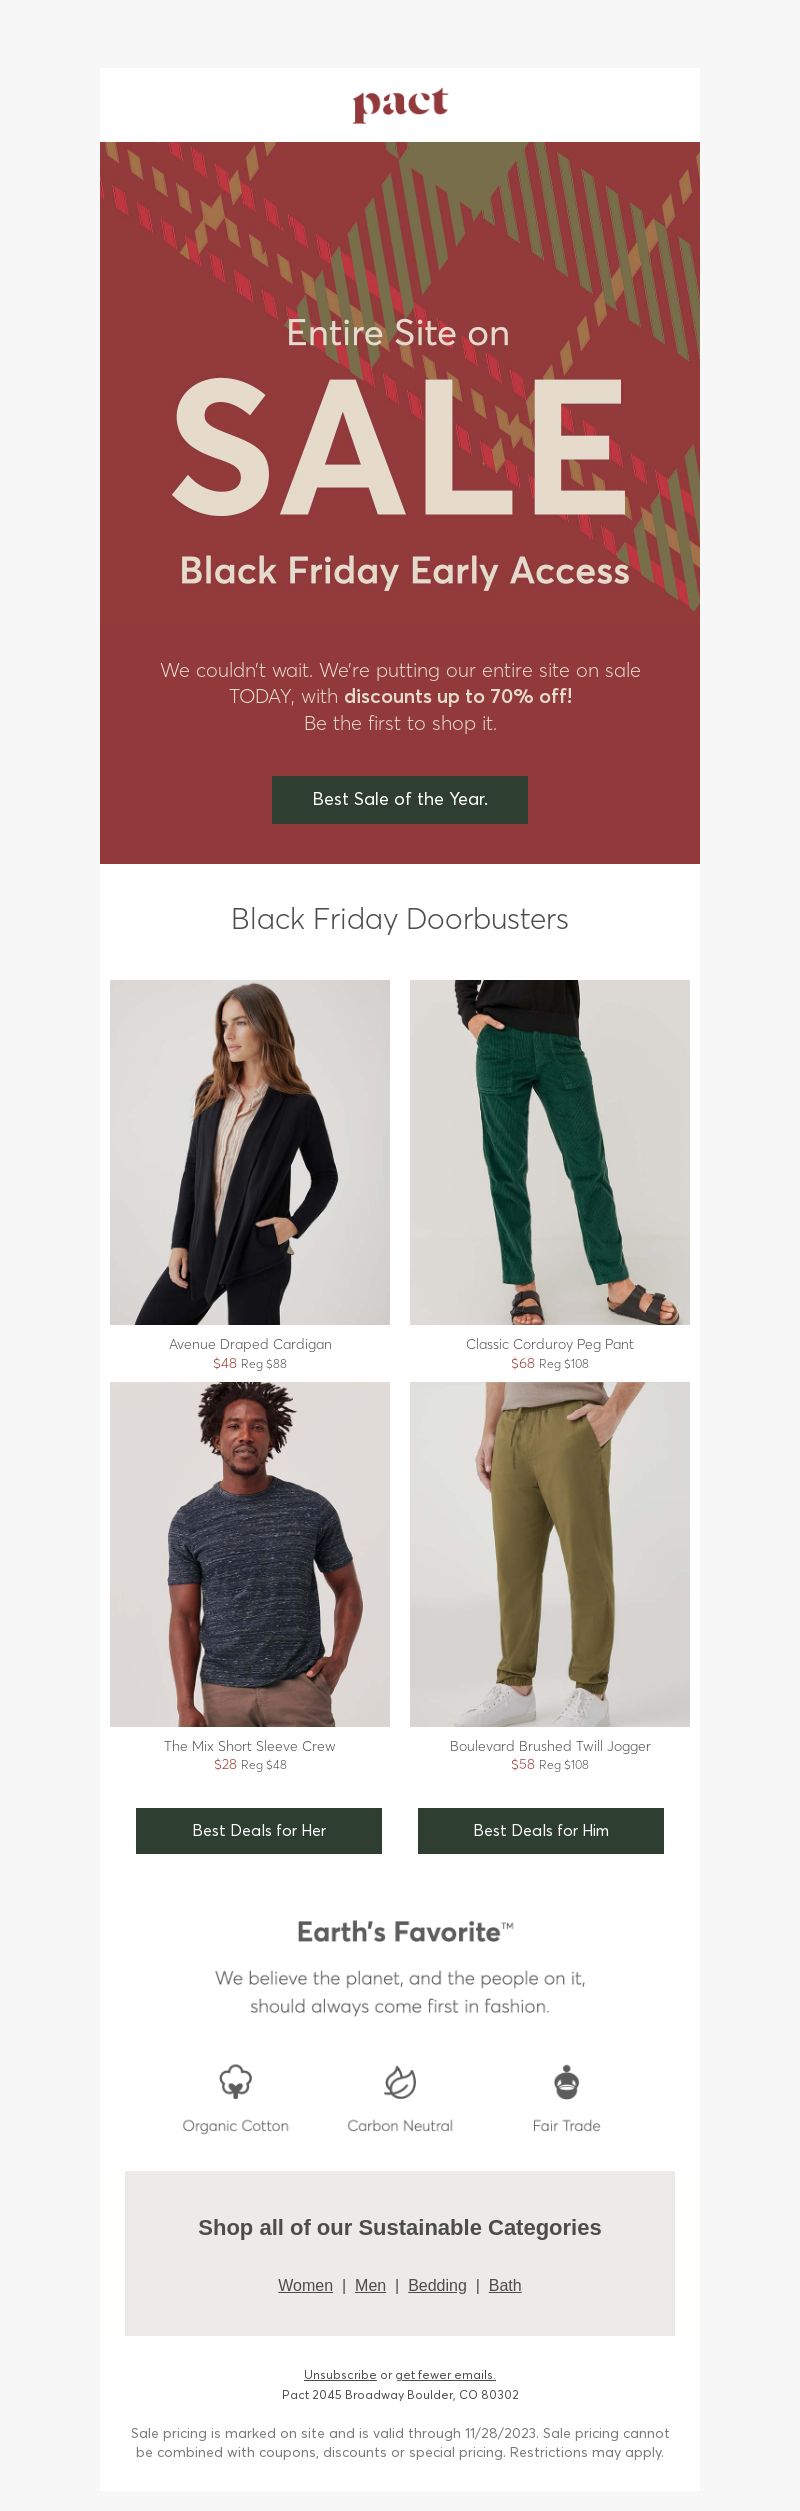The image size is (800, 2511).
Task: Go to the Bedding category
Action: click(x=437, y=2286)
